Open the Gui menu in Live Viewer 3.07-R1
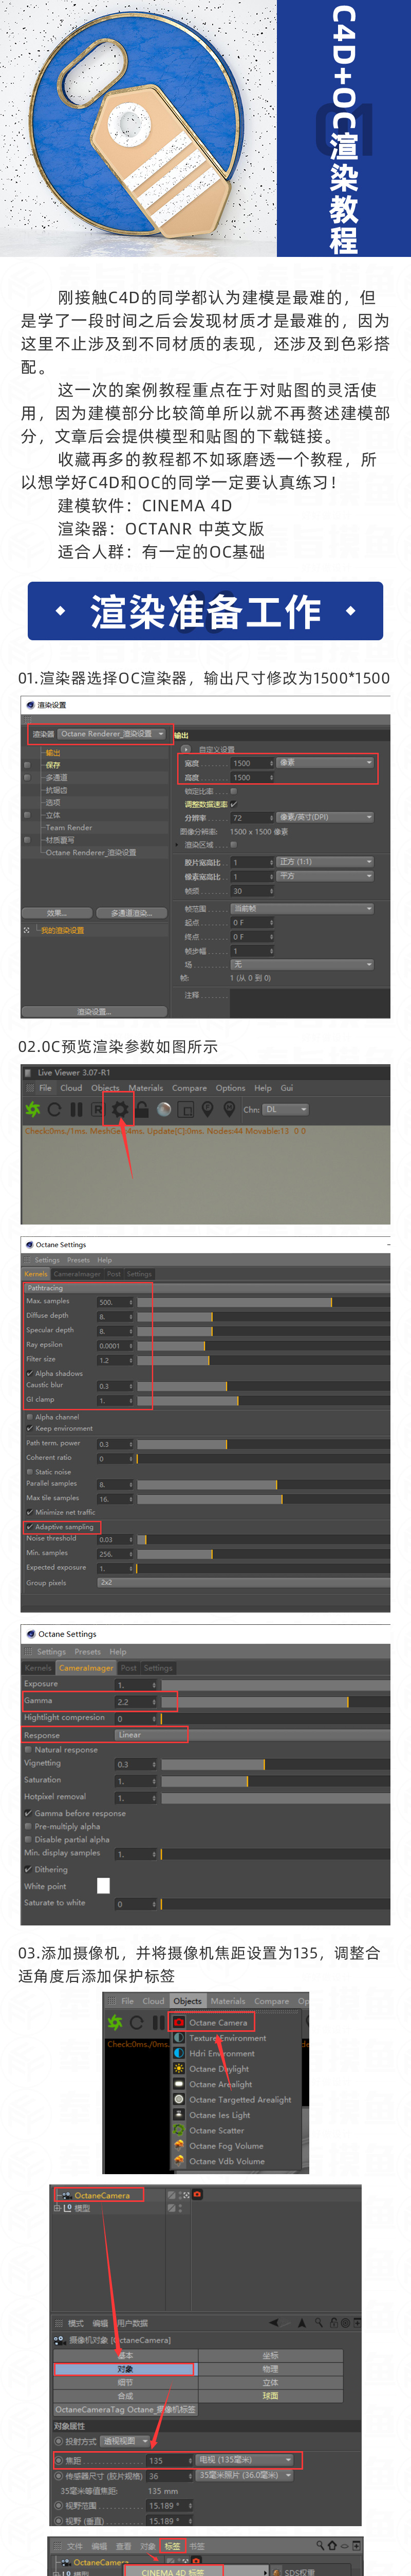This screenshot has width=411, height=2576. pyautogui.click(x=287, y=1088)
